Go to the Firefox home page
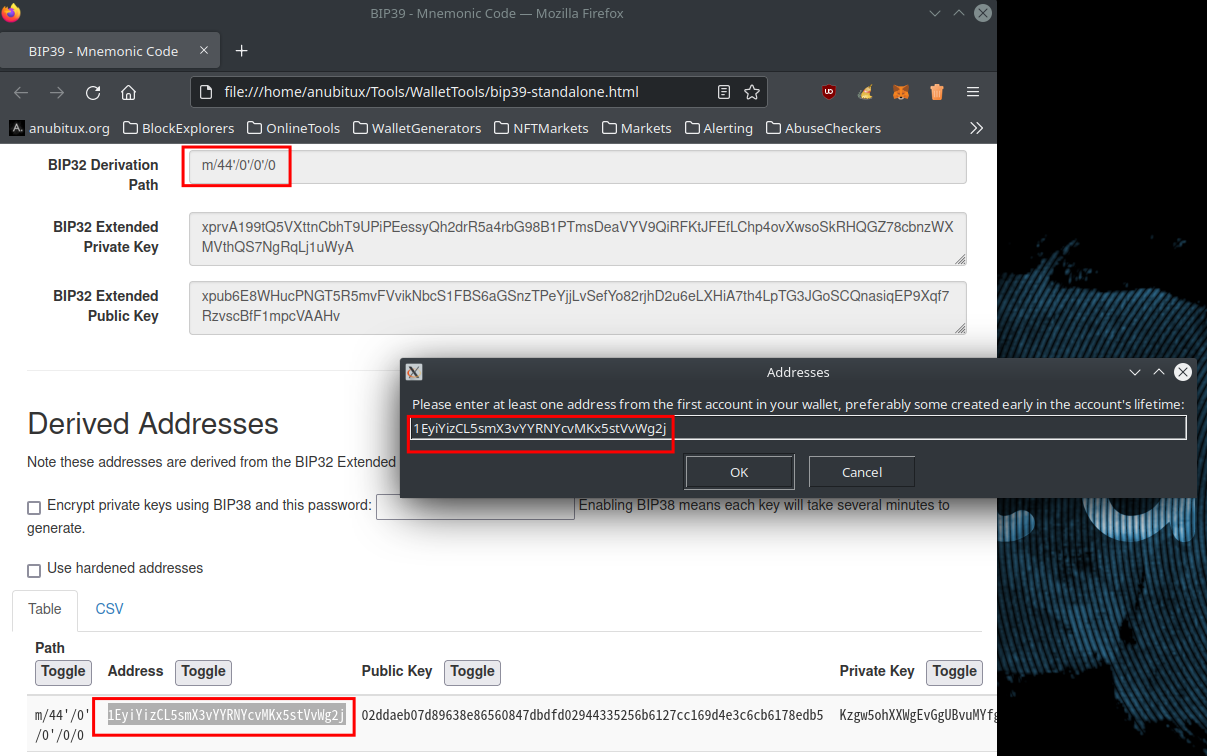1207x756 pixels. 128,92
